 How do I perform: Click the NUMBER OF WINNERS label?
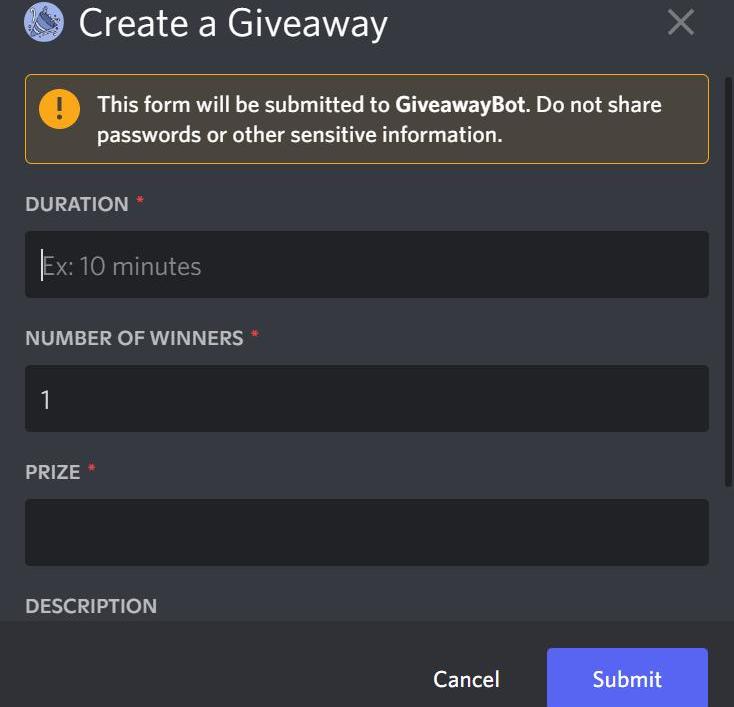coord(134,338)
